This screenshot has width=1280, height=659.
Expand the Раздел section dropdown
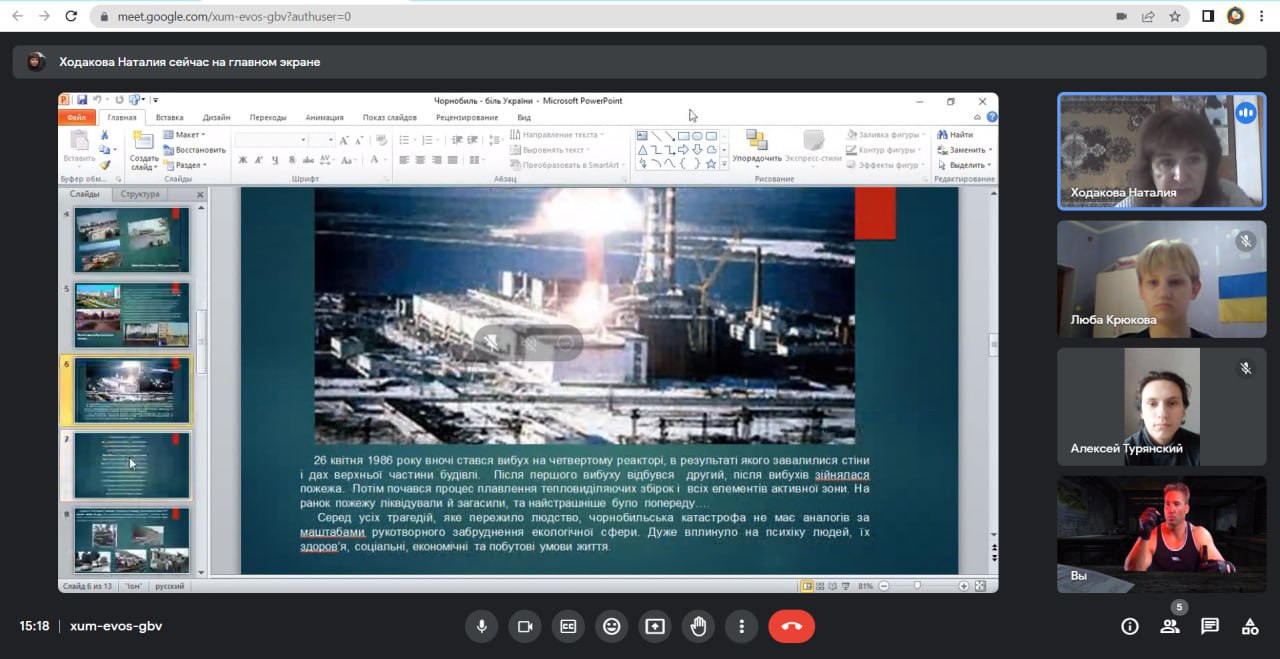[x=185, y=165]
